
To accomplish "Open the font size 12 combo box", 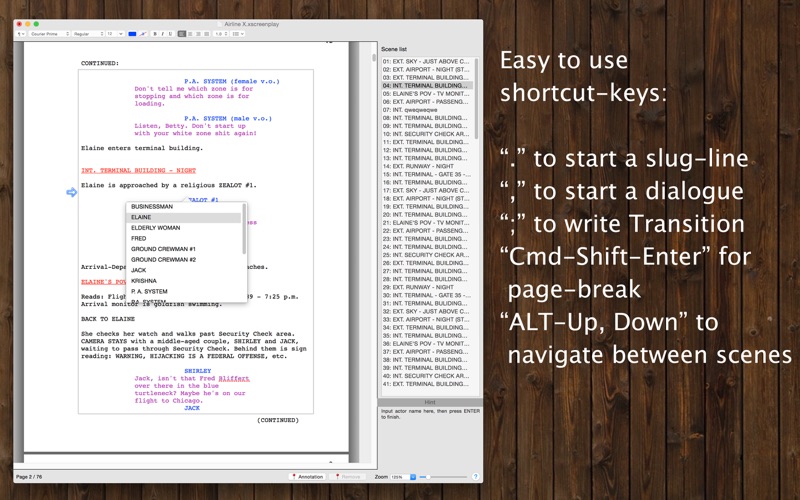I will tap(115, 34).
